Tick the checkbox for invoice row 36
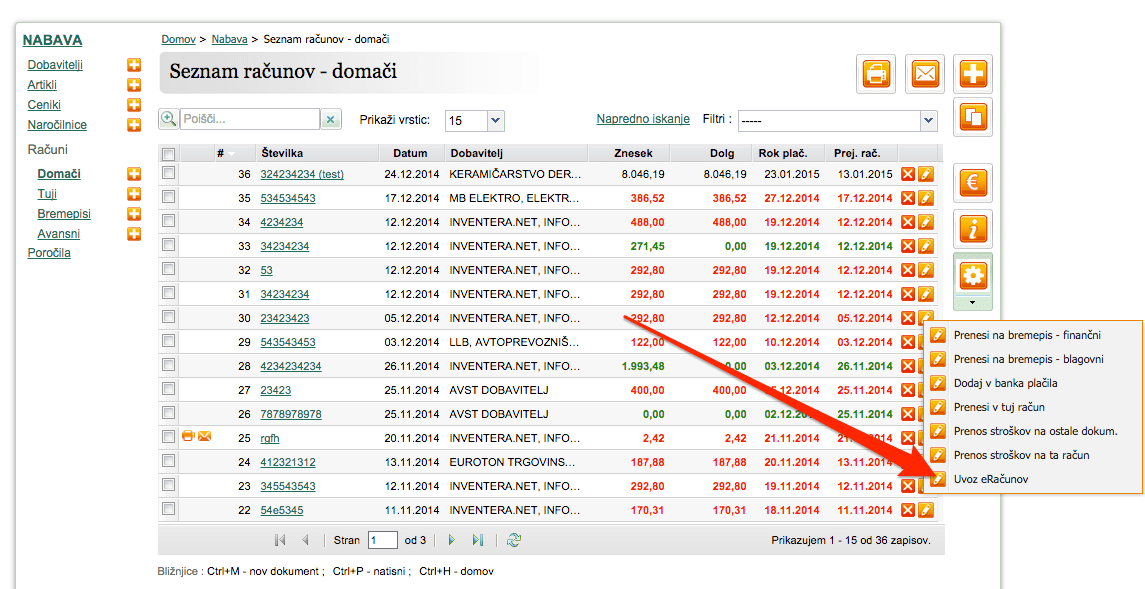The image size is (1145, 589). (169, 173)
